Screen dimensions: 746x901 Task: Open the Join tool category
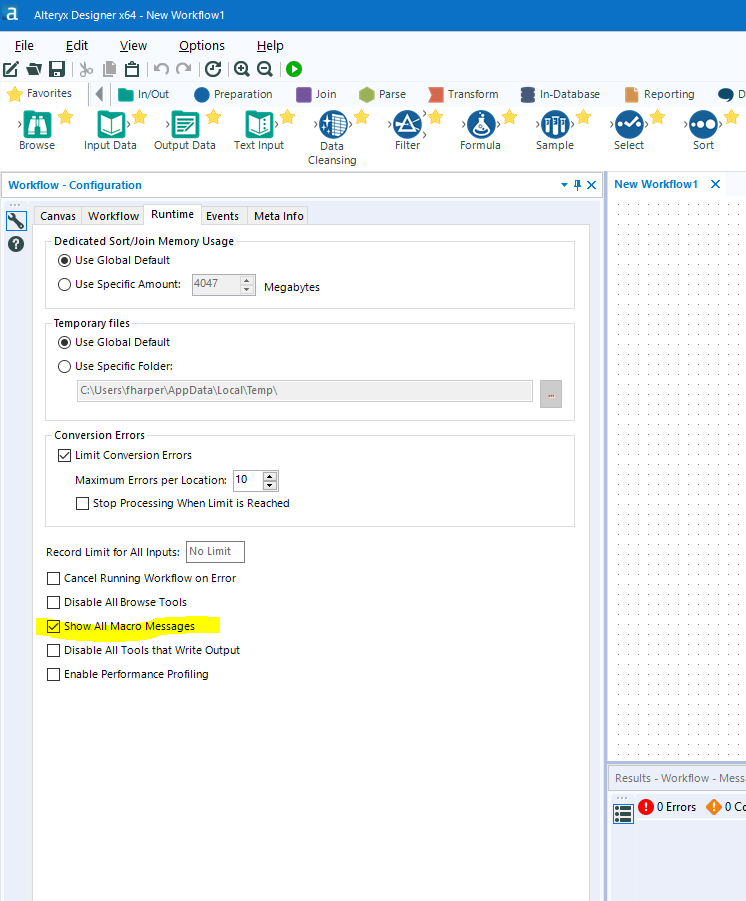pos(316,94)
